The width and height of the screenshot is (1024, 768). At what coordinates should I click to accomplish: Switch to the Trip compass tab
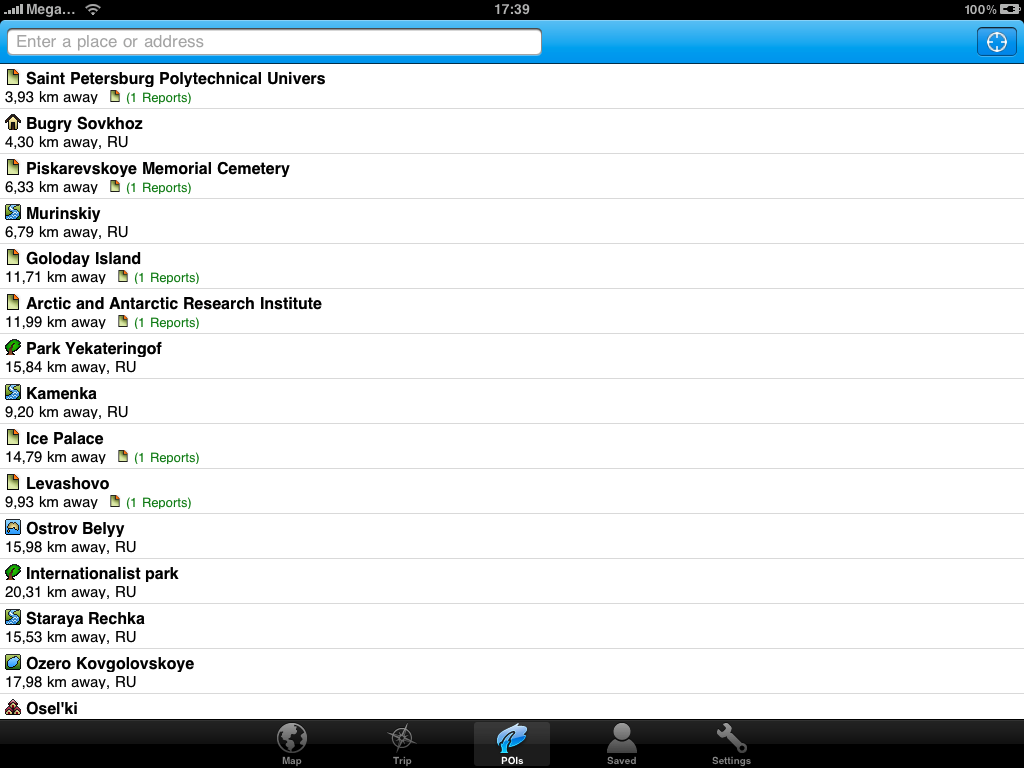[x=402, y=744]
